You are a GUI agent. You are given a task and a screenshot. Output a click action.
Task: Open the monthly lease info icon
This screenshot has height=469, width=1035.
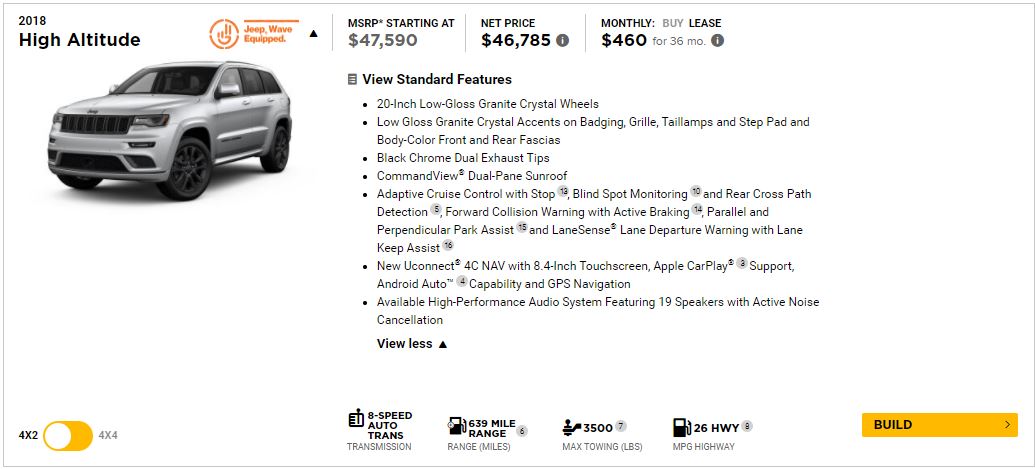[718, 41]
